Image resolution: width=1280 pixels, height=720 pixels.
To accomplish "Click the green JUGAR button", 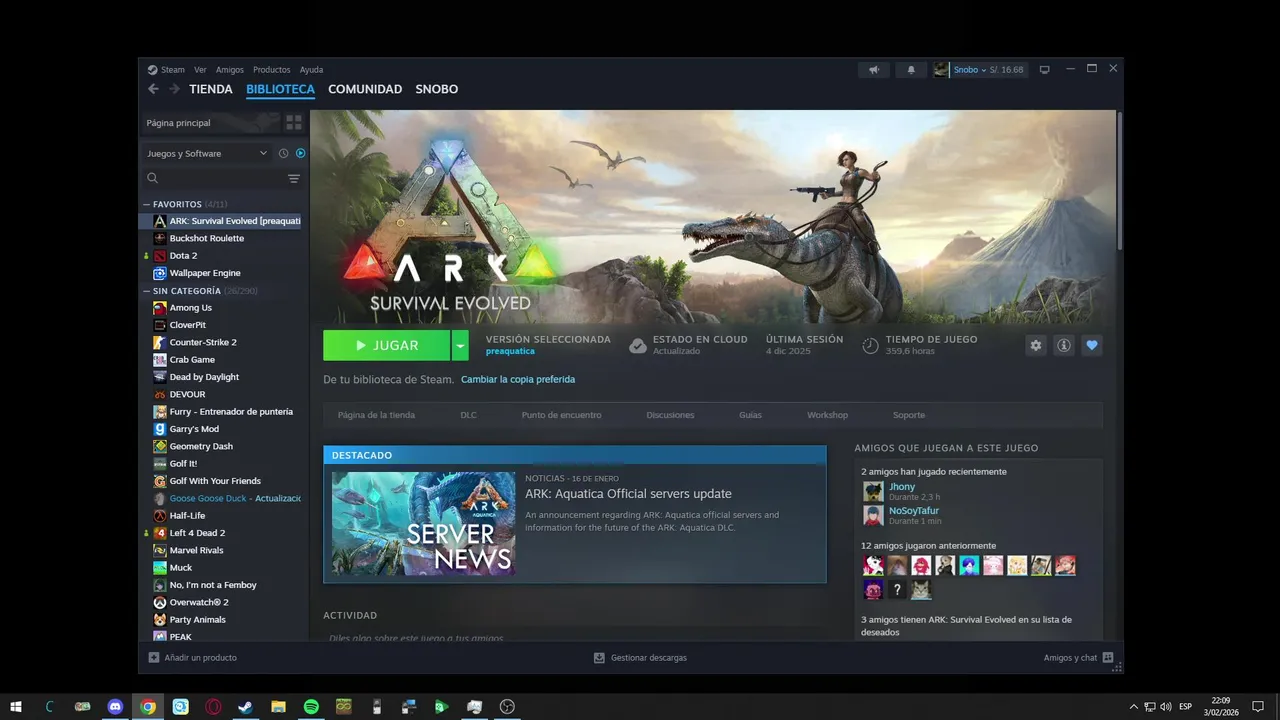I will [x=387, y=345].
